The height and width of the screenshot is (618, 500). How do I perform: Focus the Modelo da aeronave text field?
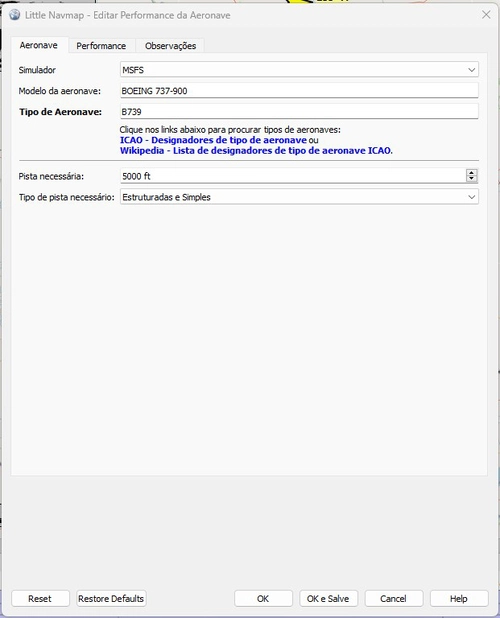point(299,91)
